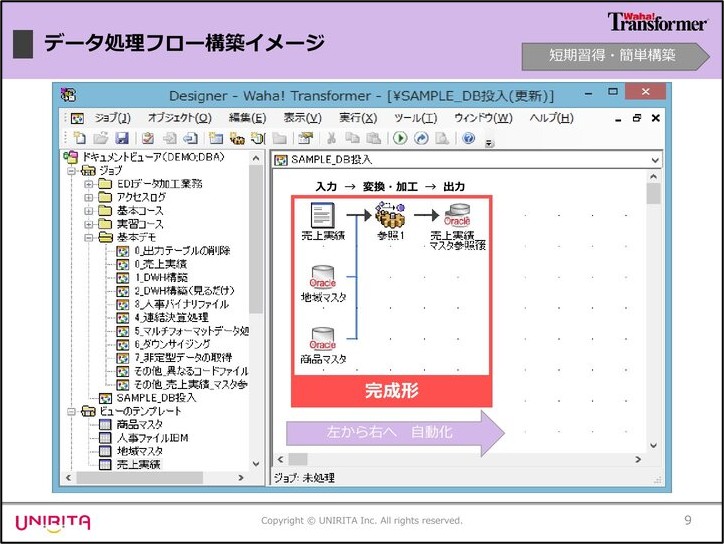
Task: Click the export arrow document icon
Action: pyautogui.click(x=190, y=138)
